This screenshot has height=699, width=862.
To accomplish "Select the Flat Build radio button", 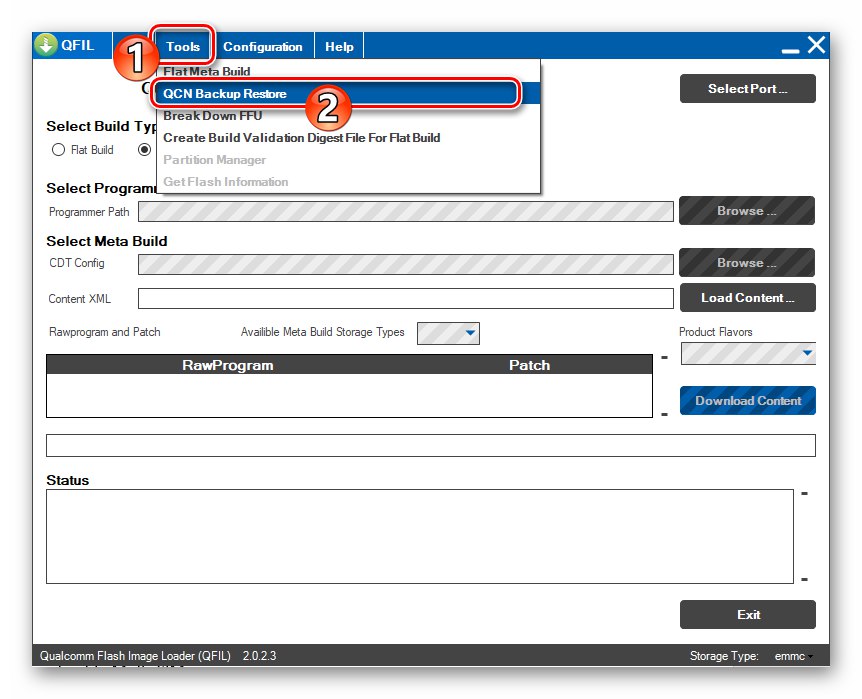I will tap(58, 150).
